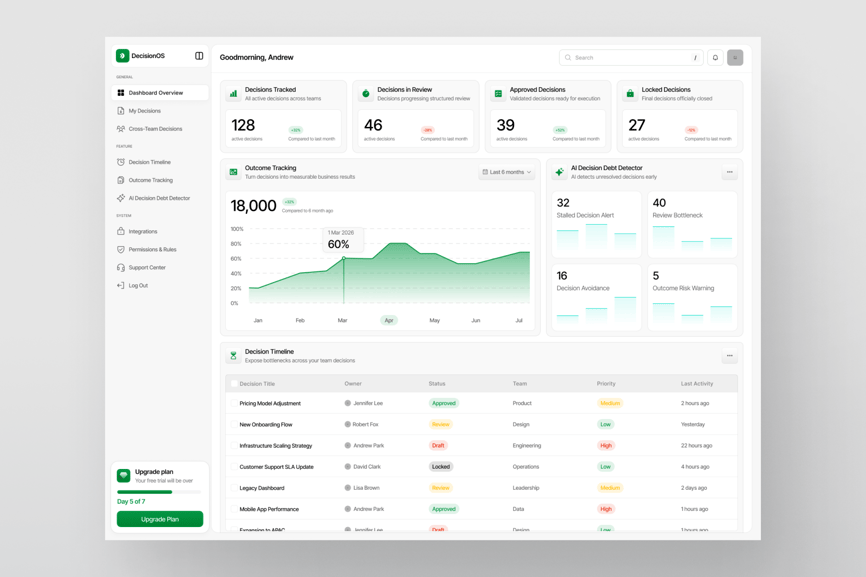Image resolution: width=866 pixels, height=577 pixels.
Task: Open the notifications bell
Action: (715, 58)
